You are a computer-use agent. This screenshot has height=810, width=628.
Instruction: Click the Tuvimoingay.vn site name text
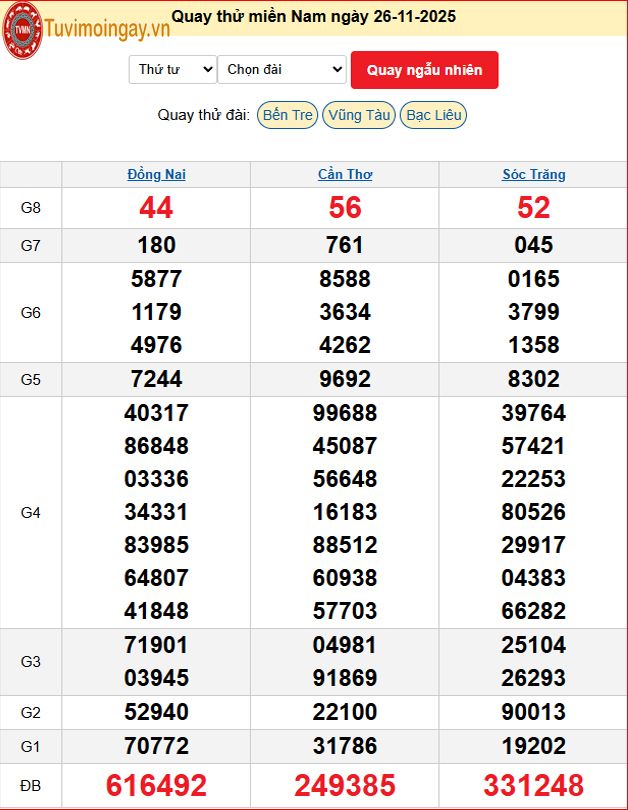coord(107,30)
